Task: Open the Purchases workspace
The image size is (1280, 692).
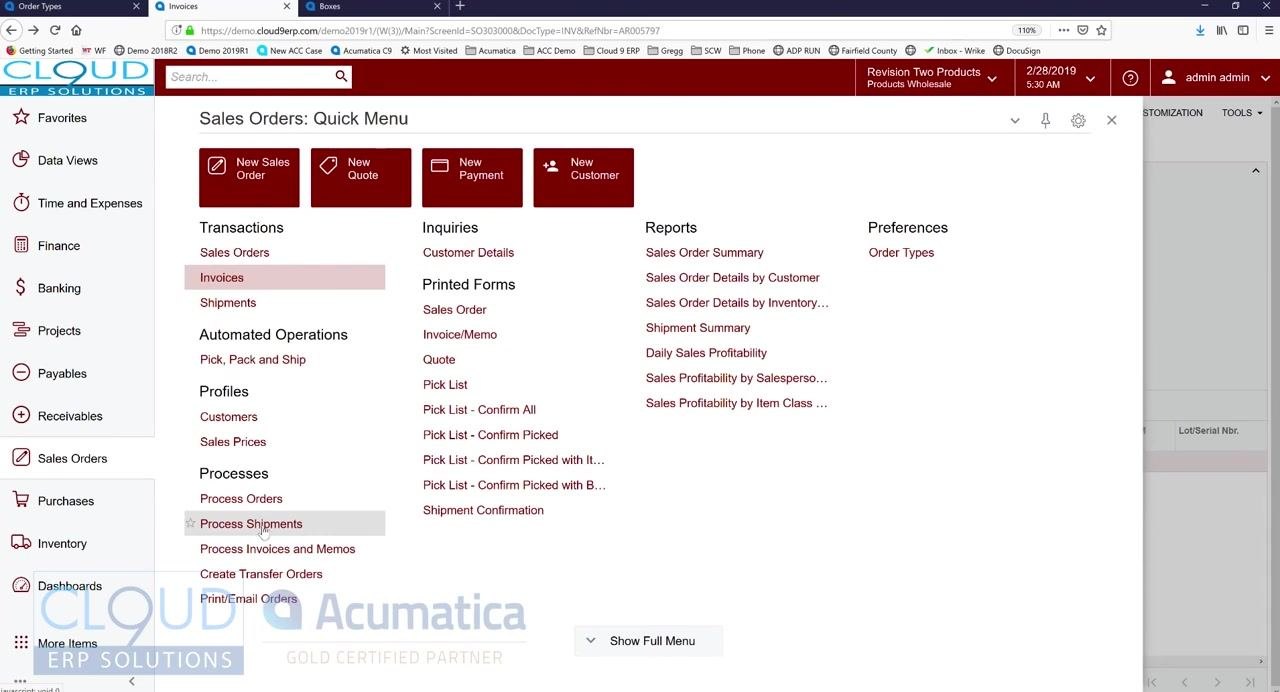Action: coord(66,501)
